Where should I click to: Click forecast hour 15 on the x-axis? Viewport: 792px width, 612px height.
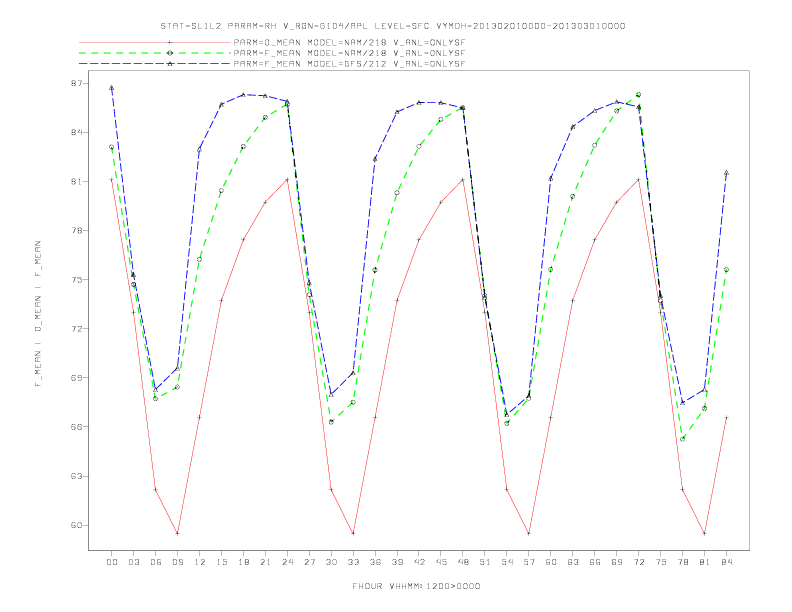point(221,562)
